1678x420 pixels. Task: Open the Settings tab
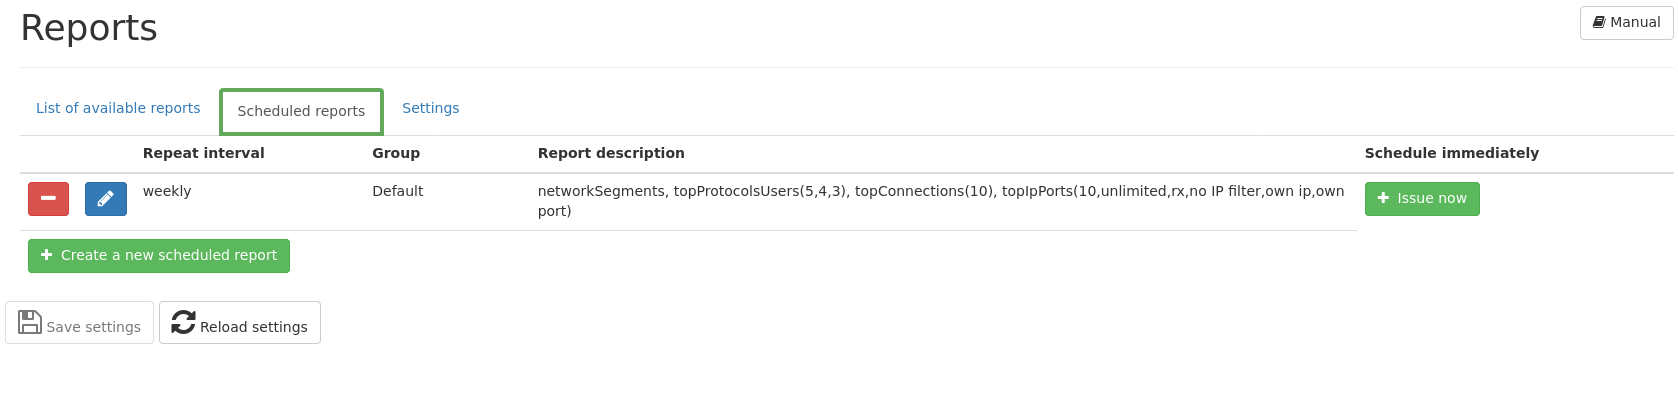click(x=431, y=108)
